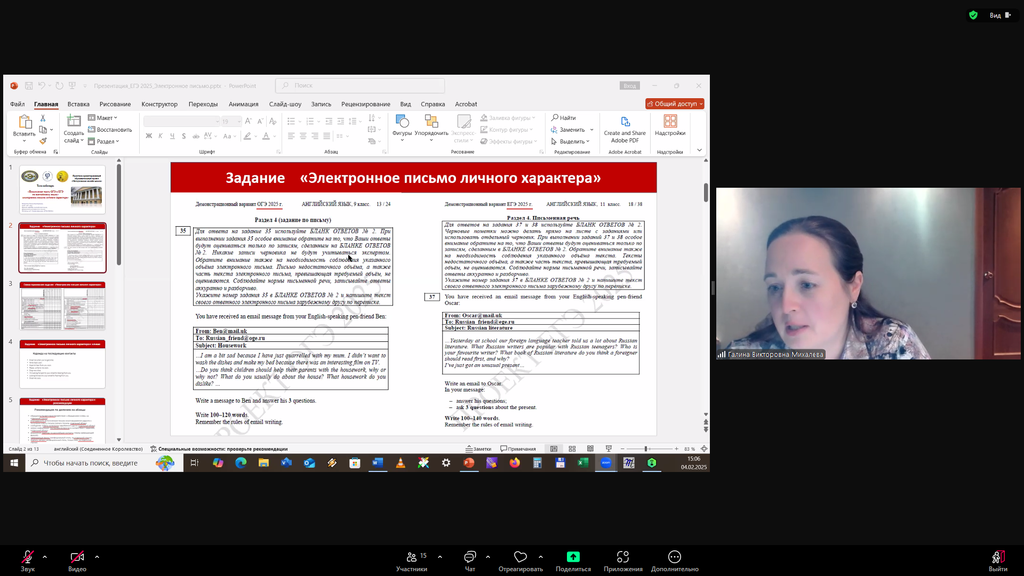Viewport: 1024px width, 576px height.
Task: Expand video options arrow next to Видео
Action: pos(97,557)
